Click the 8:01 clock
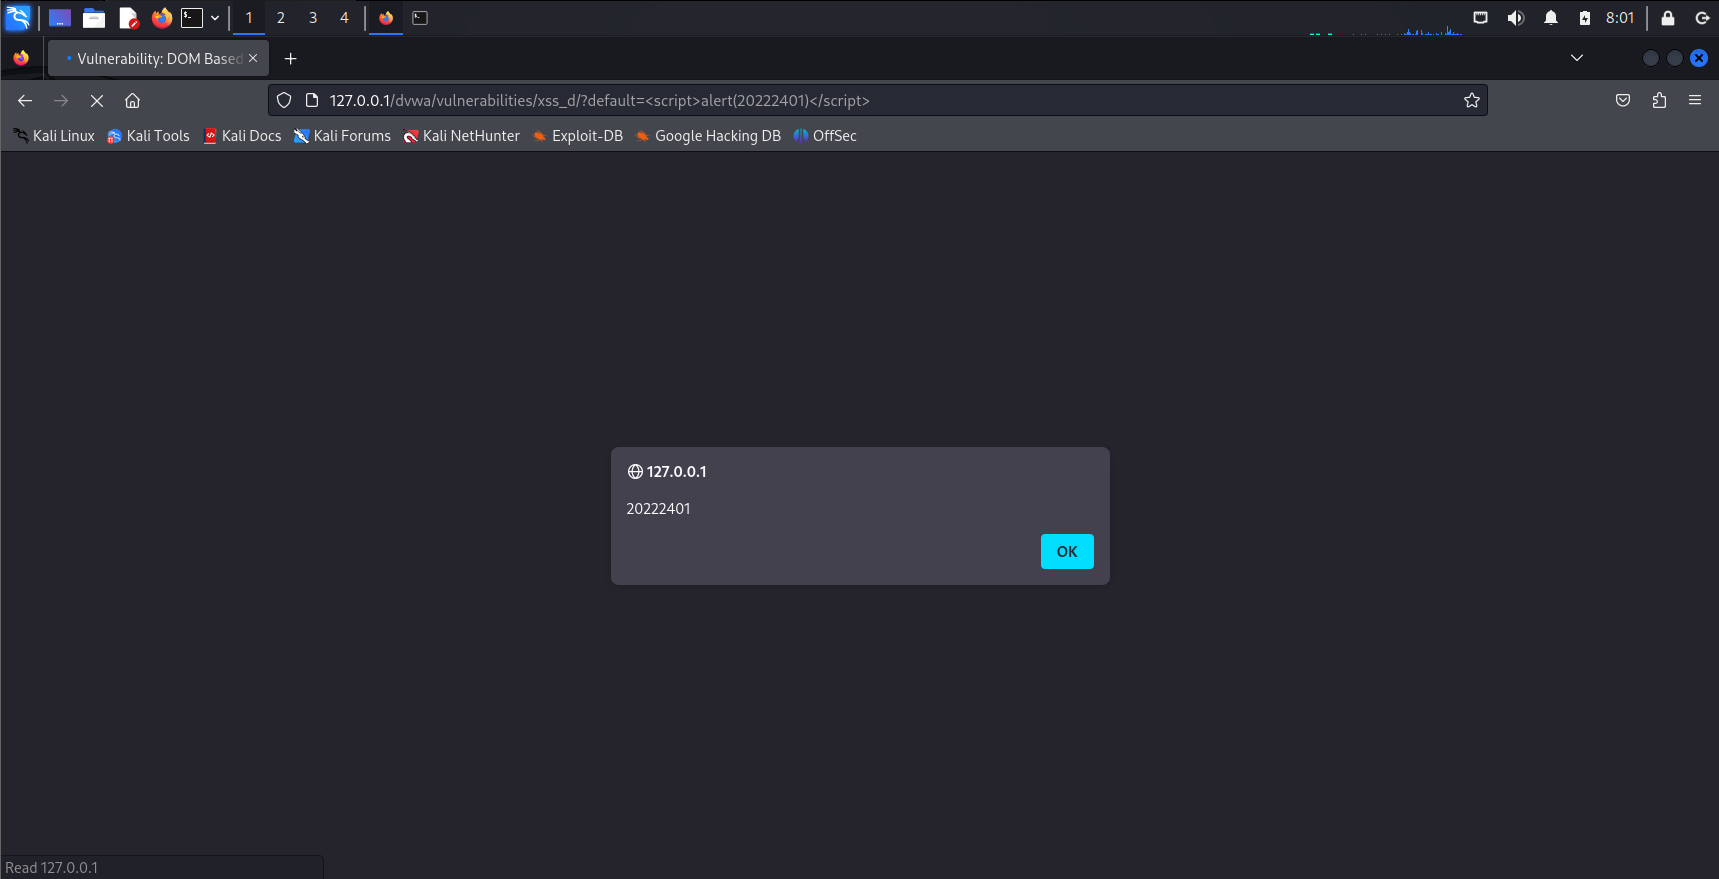 1620,18
